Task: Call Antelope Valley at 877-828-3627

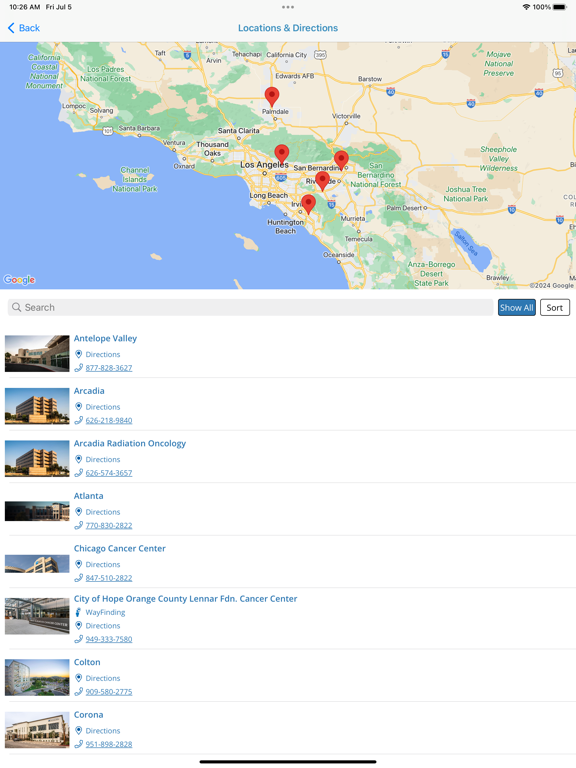Action: click(x=109, y=368)
